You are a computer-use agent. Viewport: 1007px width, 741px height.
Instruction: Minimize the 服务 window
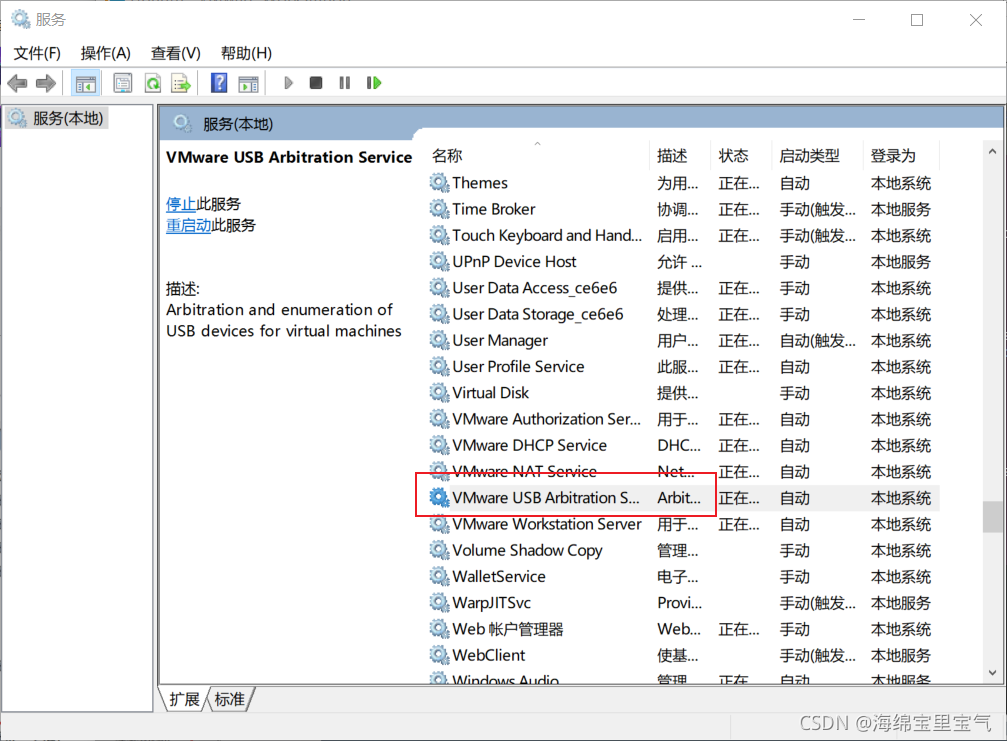(859, 20)
